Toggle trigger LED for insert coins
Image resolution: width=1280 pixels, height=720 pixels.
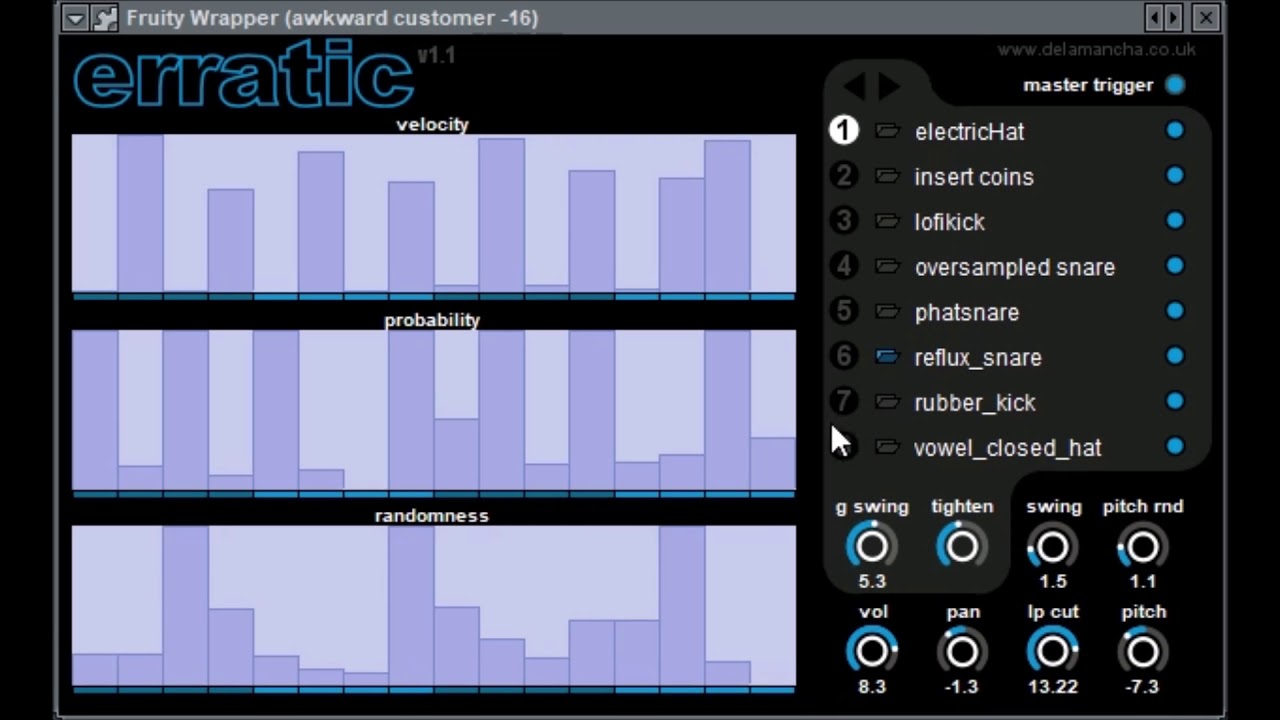(x=1175, y=175)
